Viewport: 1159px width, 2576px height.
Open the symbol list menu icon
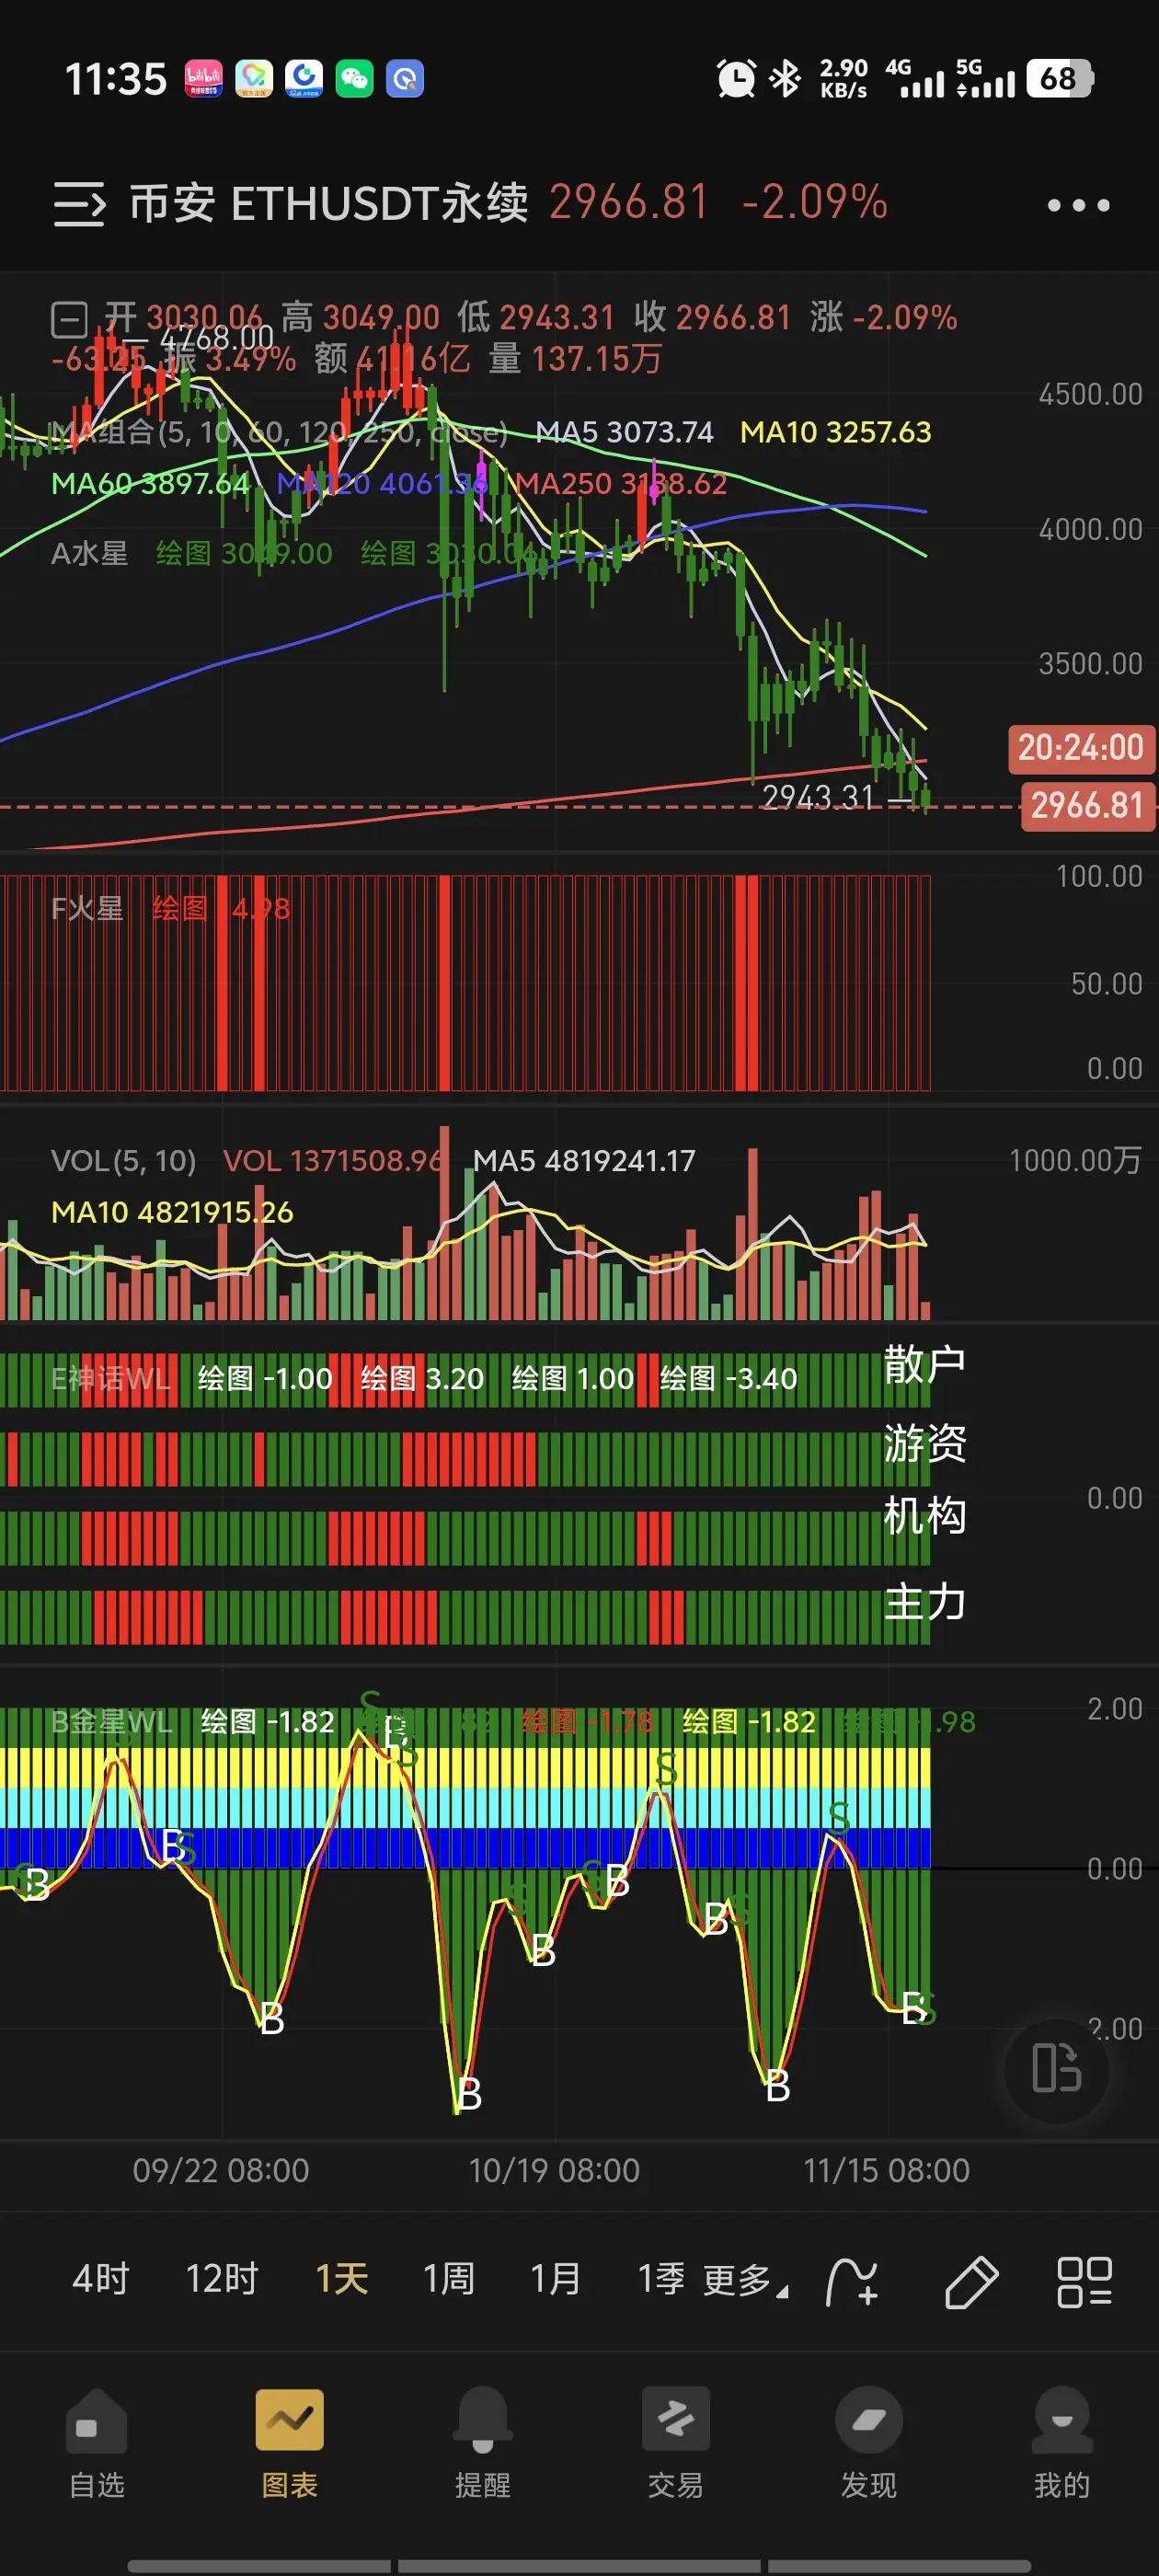[79, 204]
